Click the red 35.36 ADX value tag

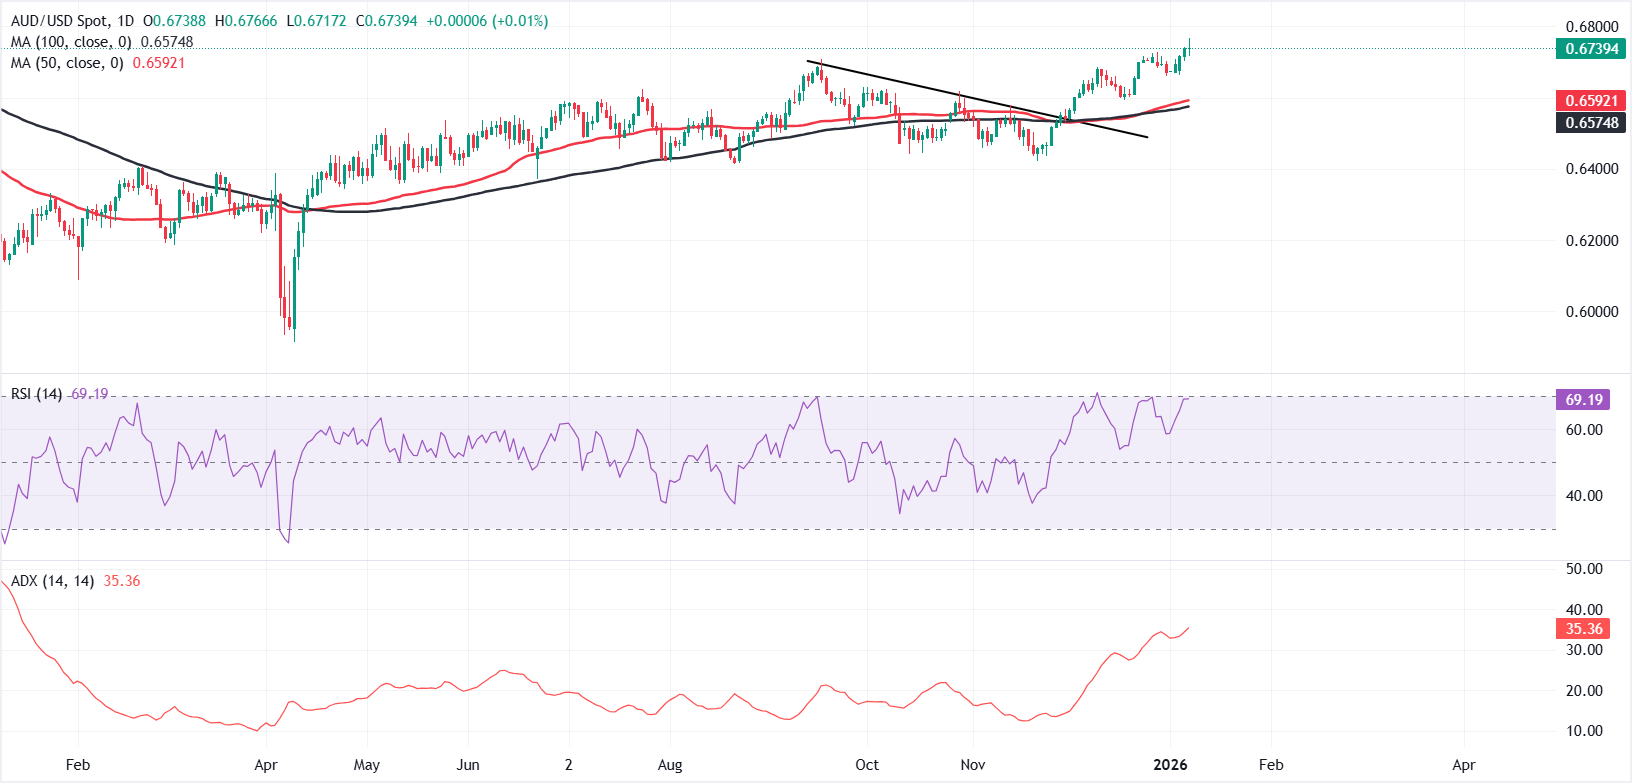[1583, 629]
